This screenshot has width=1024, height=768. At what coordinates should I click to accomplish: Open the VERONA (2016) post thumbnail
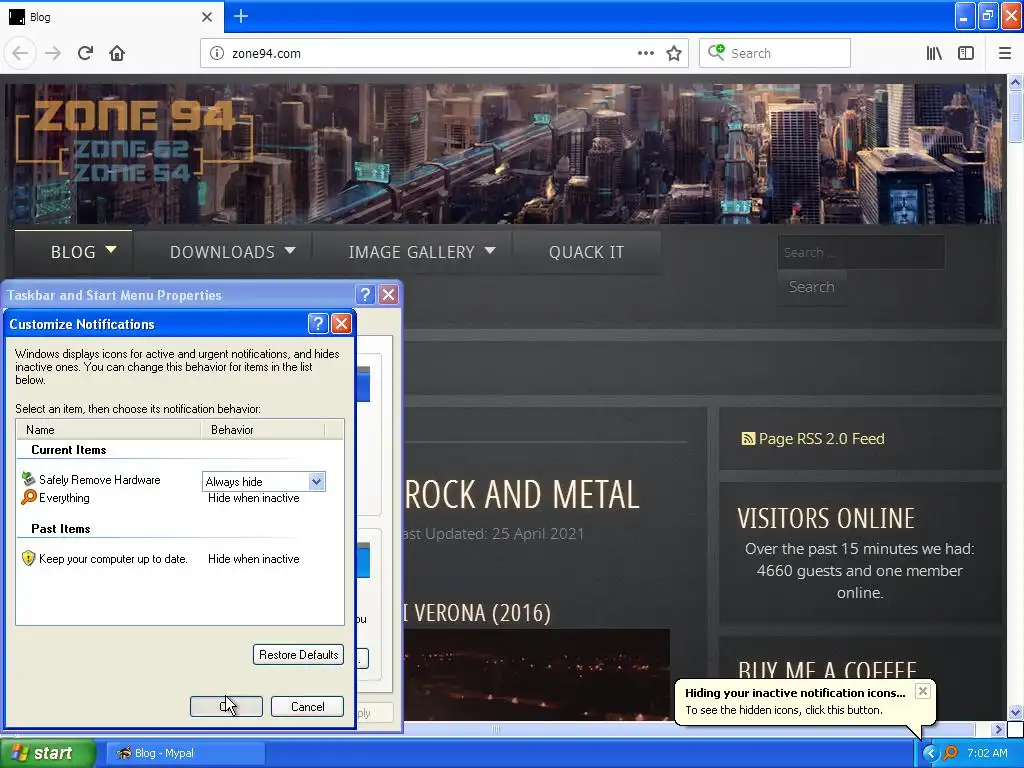537,675
